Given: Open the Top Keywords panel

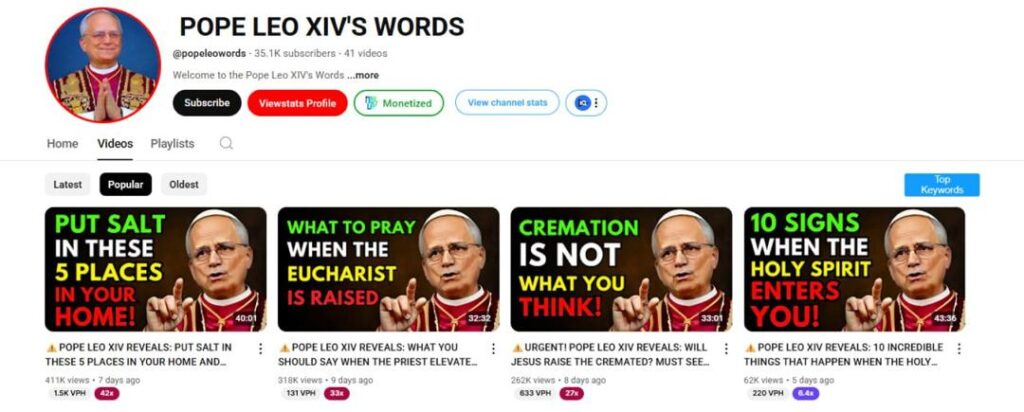Looking at the screenshot, I should 942,185.
